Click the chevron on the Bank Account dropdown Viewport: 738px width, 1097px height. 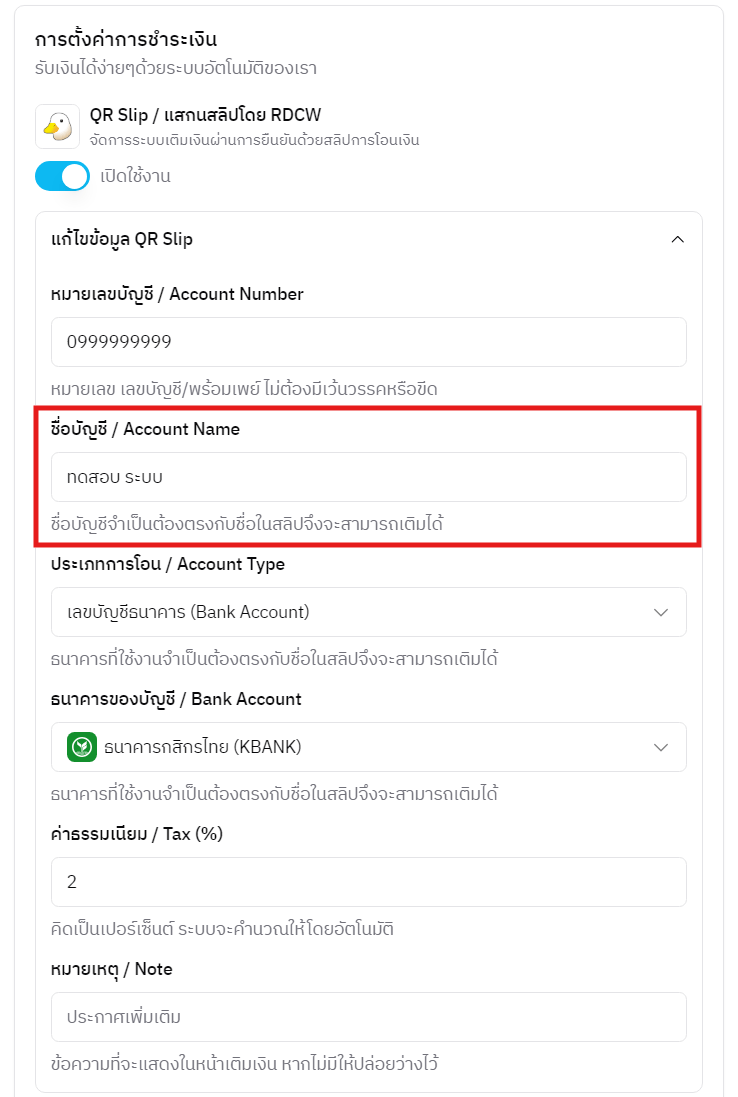point(661,747)
